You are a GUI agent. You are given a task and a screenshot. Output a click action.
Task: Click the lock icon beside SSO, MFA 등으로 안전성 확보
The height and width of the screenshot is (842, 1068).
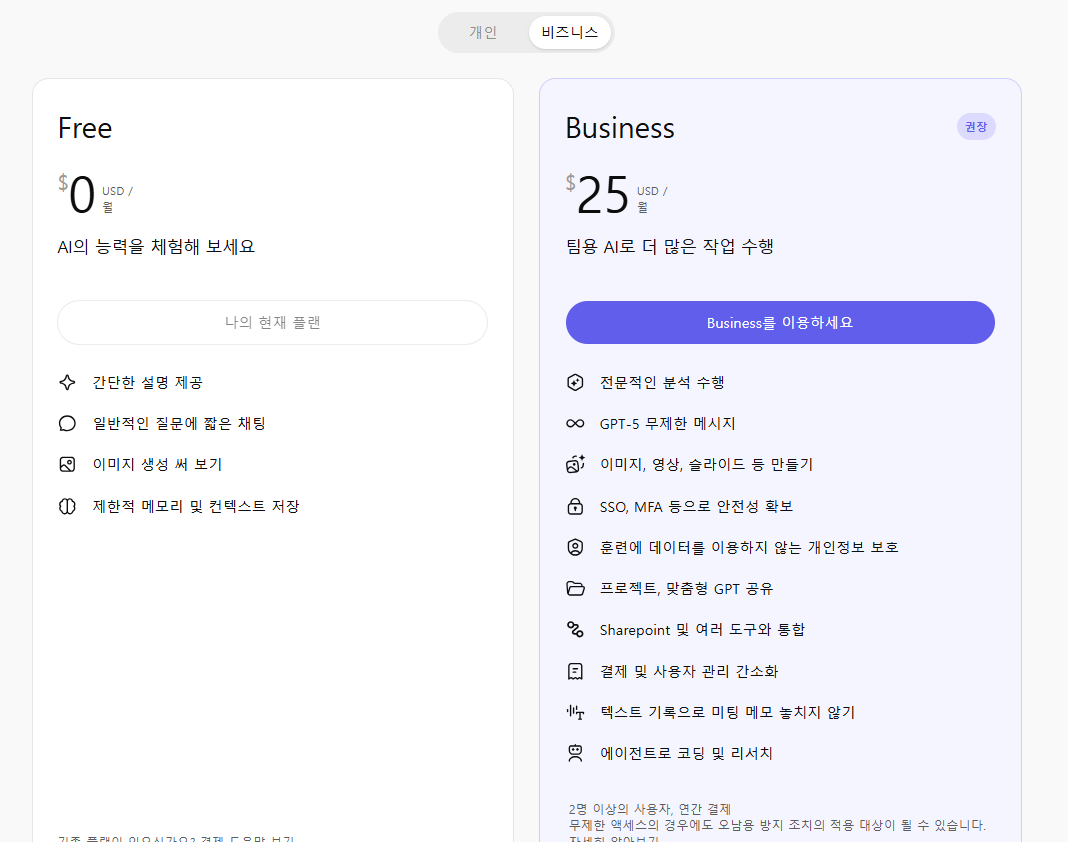[x=576, y=506]
